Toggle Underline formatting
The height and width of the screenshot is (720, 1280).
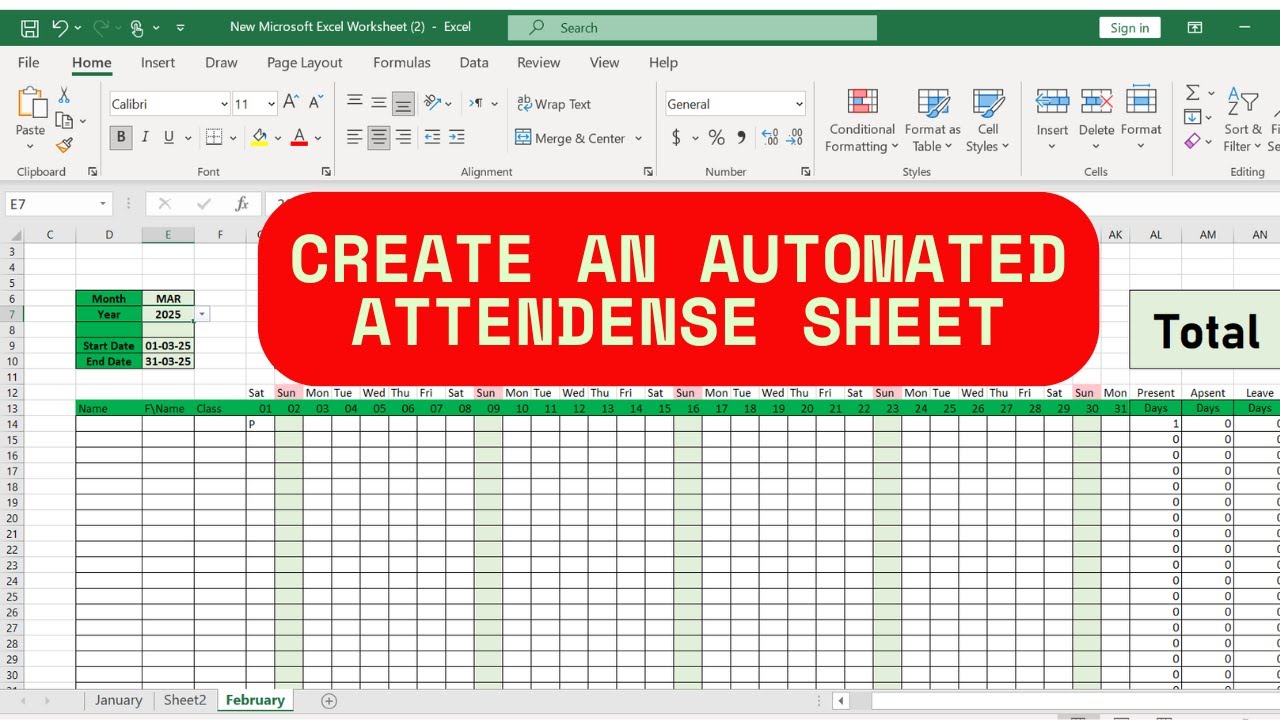click(x=169, y=137)
